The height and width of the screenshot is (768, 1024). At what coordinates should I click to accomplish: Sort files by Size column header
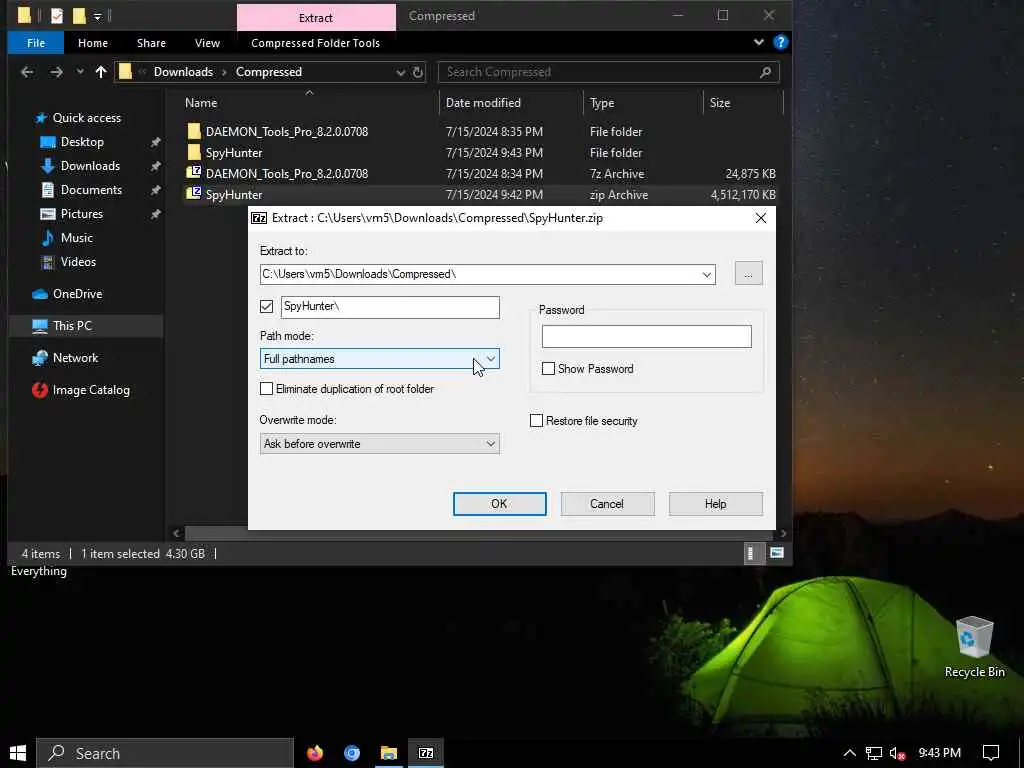point(720,103)
